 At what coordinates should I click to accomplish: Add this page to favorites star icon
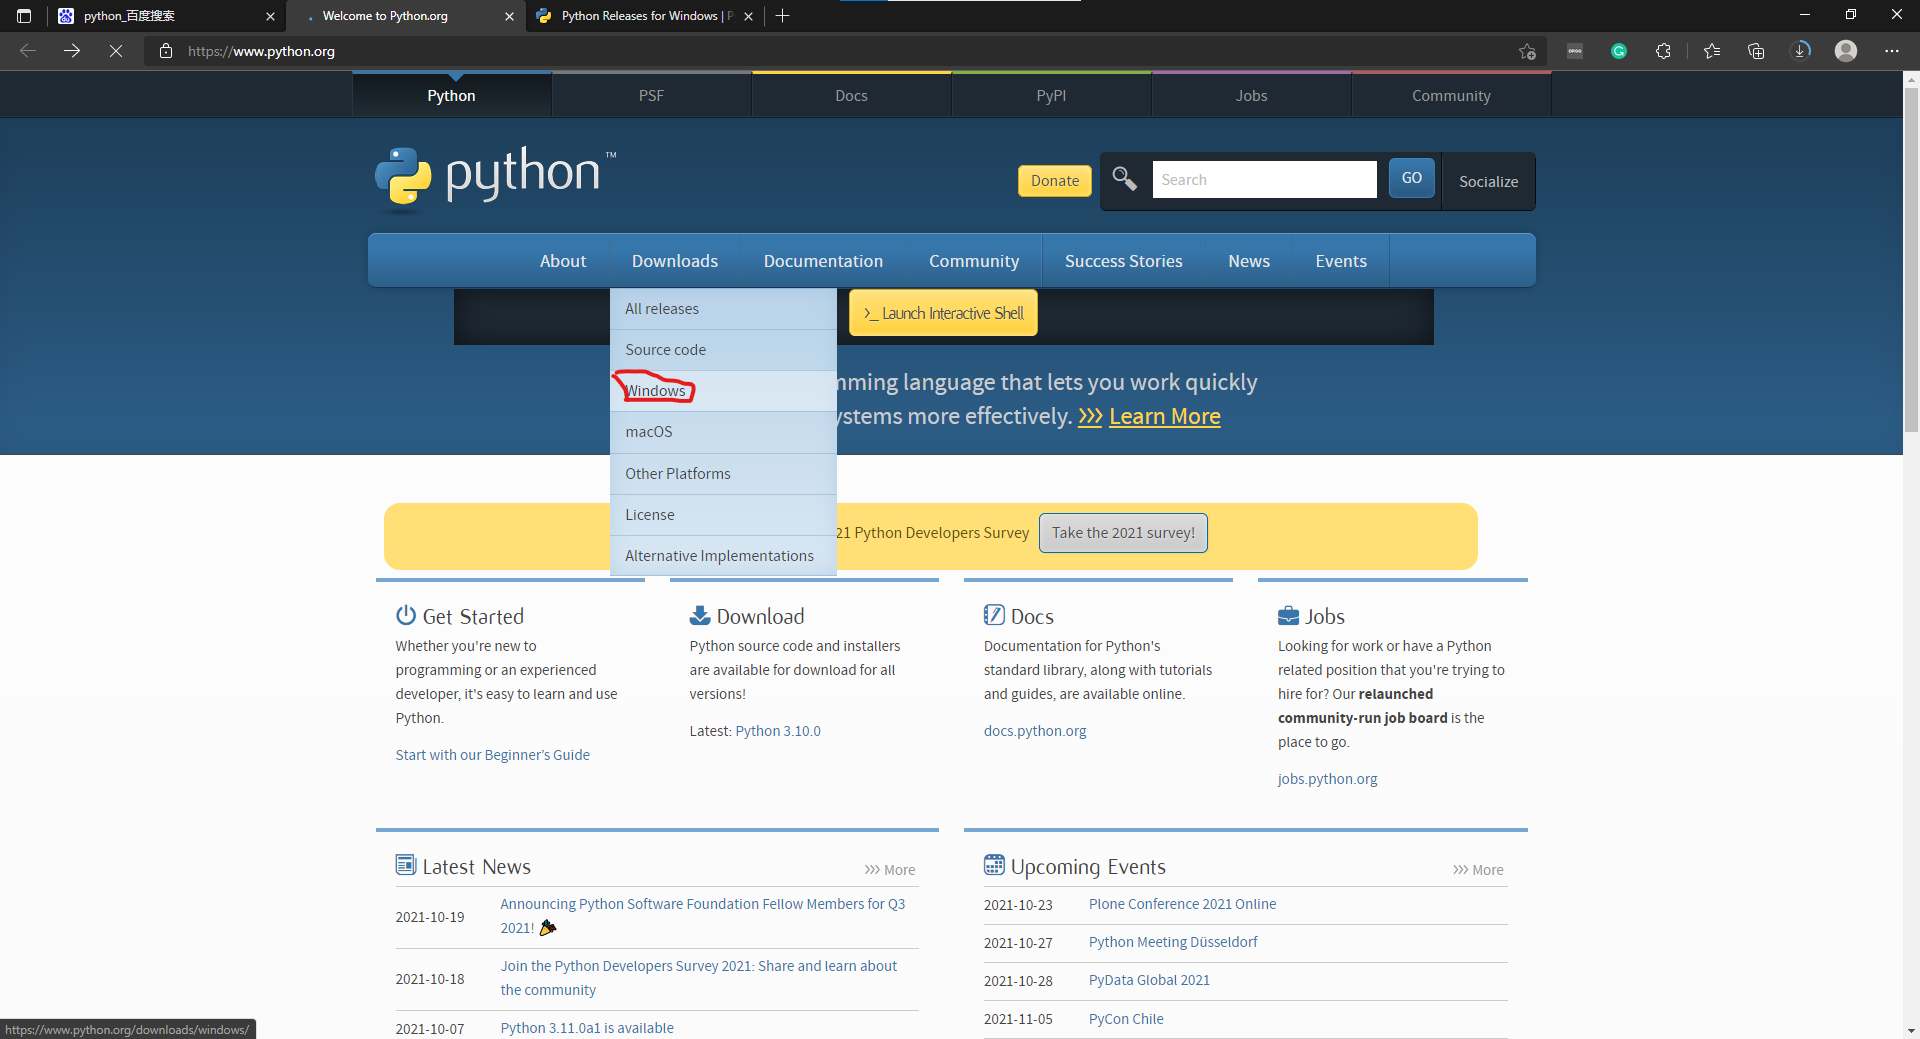tap(1527, 51)
